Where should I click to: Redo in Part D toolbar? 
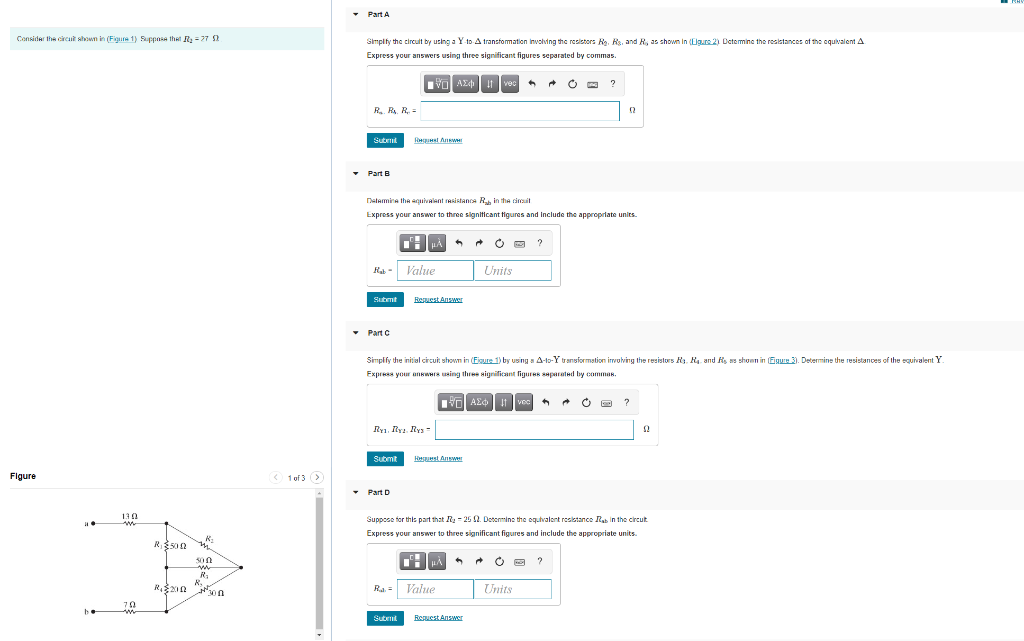[479, 561]
